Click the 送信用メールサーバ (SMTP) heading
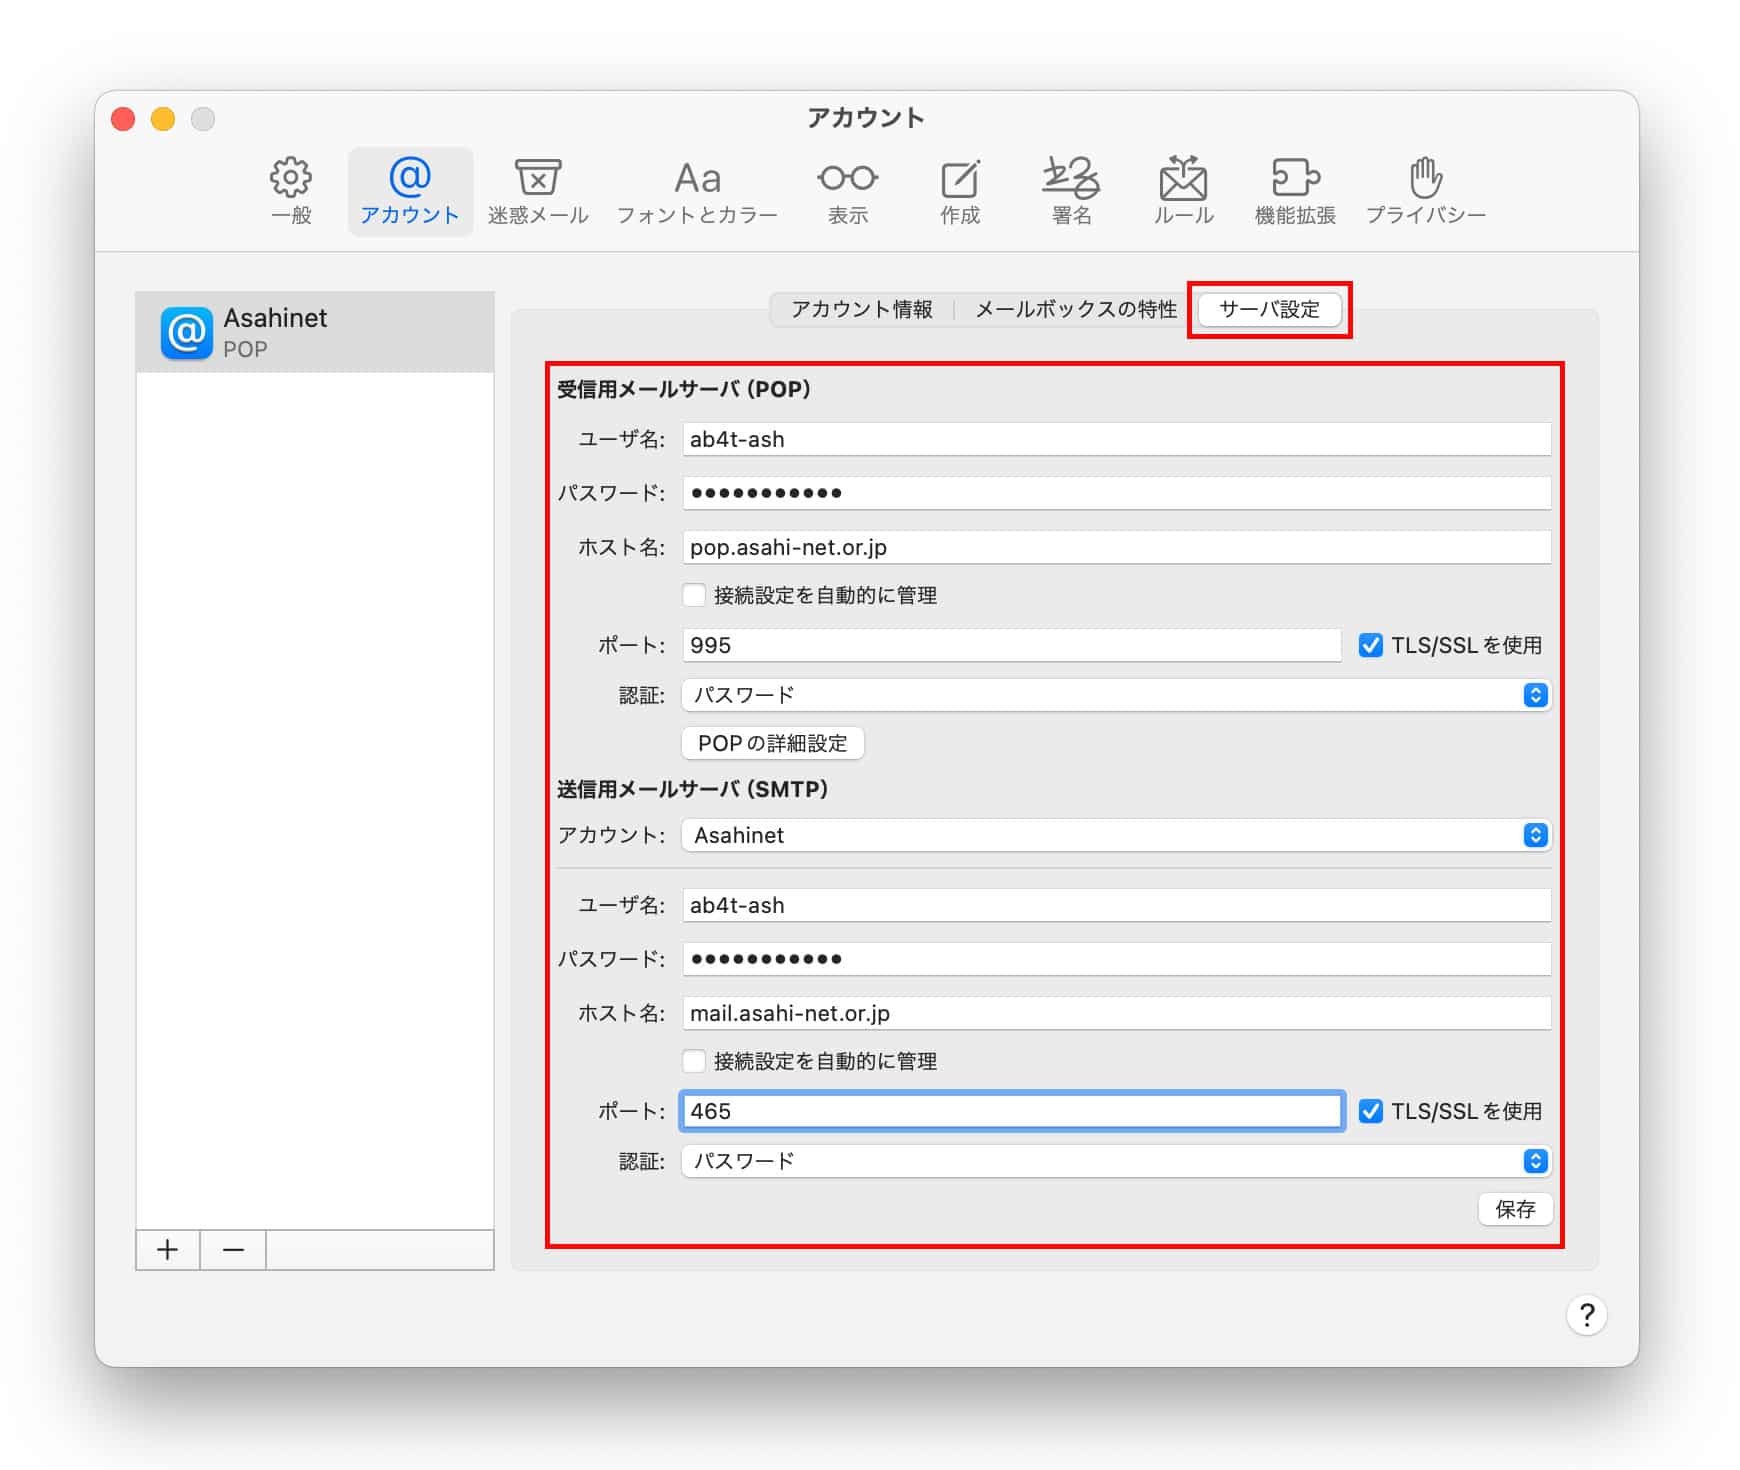 coord(692,789)
